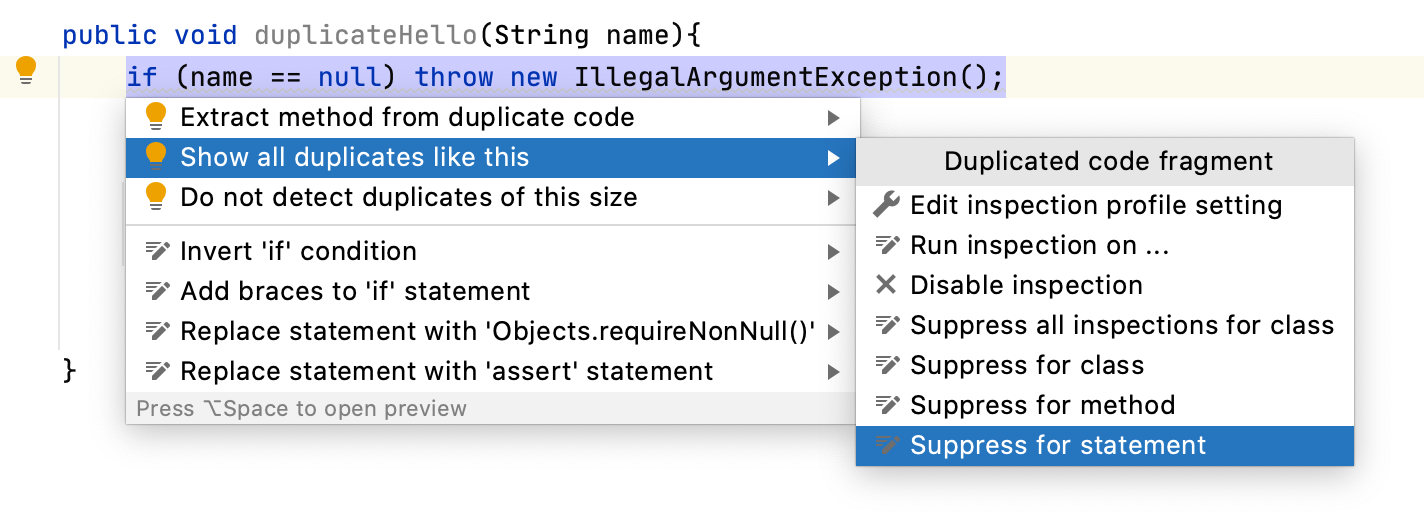Click Edit inspection profile setting
Screen dimensions: 1424x524
1095,205
